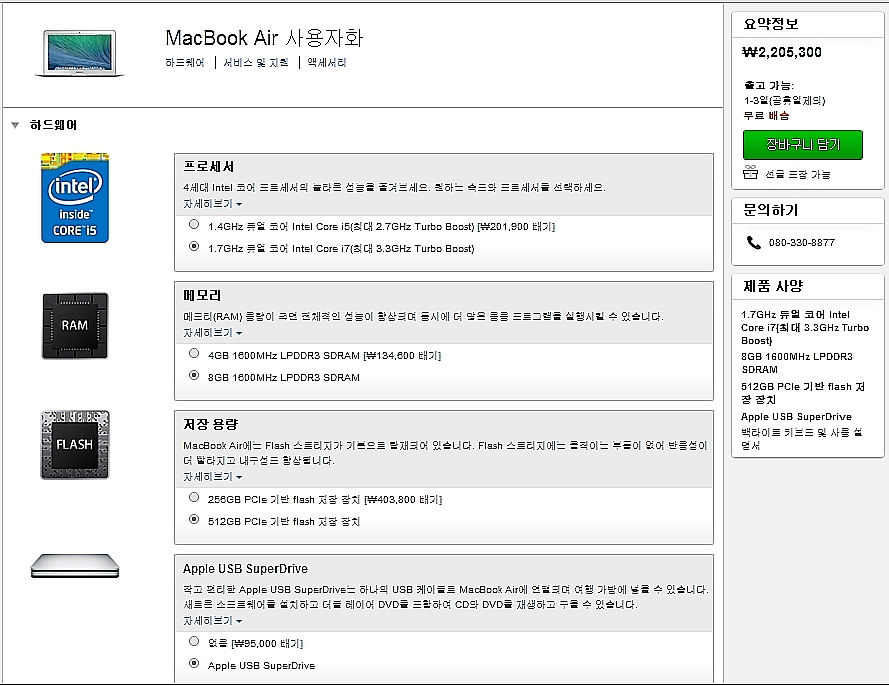The image size is (889, 686).
Task: Click the phone icon beside 080-330-8877
Action: coord(753,243)
